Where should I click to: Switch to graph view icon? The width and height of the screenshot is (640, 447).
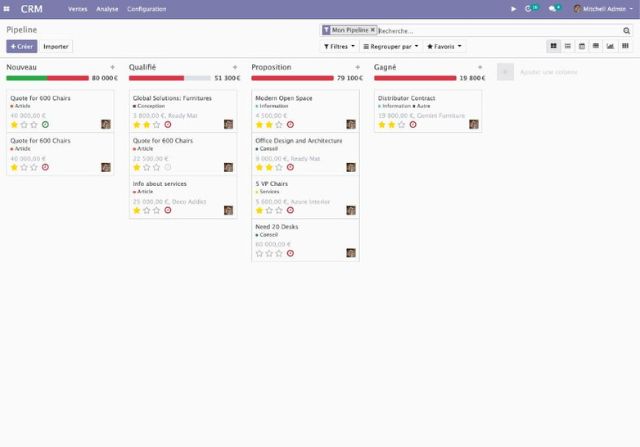point(610,46)
